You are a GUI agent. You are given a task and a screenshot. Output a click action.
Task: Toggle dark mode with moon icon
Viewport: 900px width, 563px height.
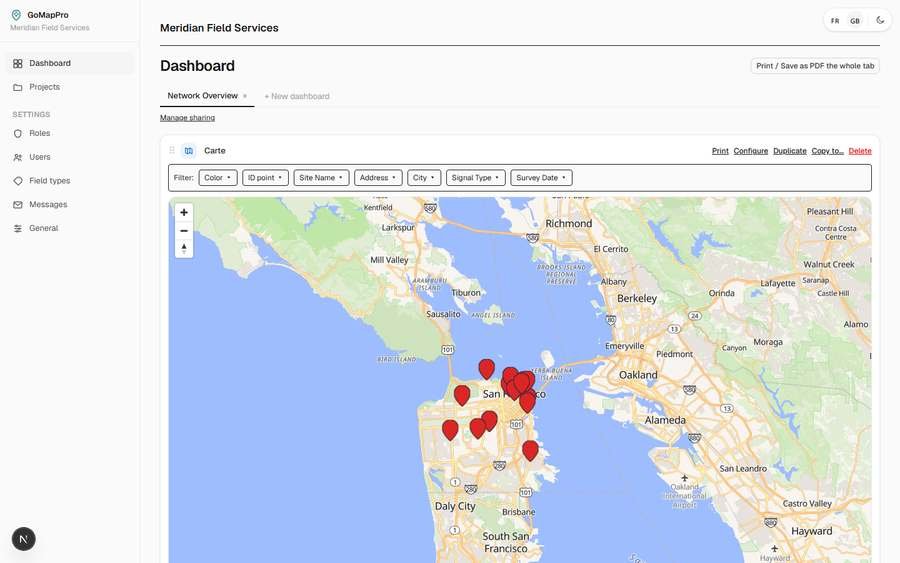point(880,20)
